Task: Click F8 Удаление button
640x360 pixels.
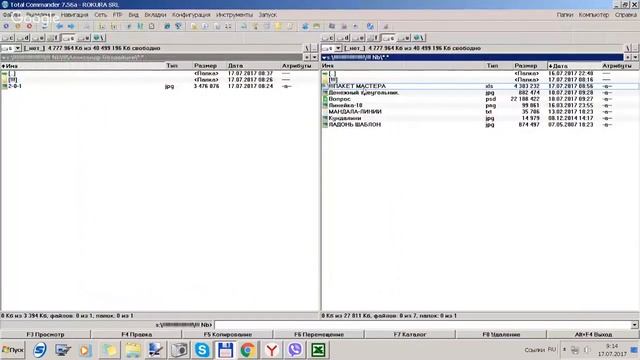Action: click(x=501, y=334)
